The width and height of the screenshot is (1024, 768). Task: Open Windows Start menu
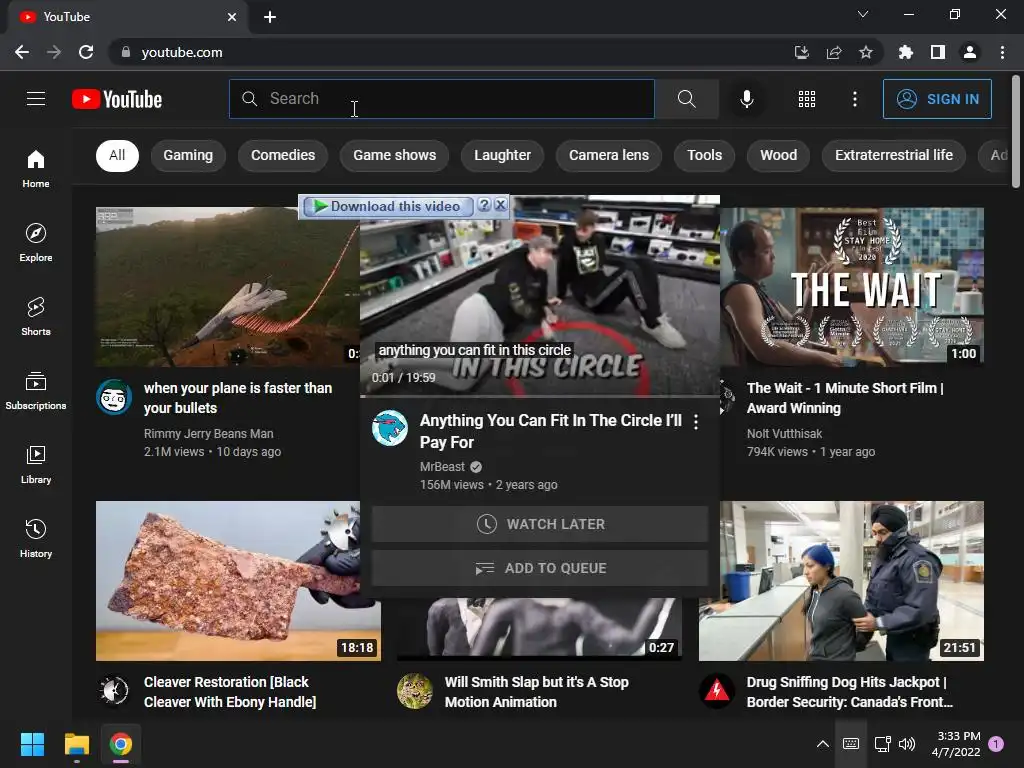click(32, 744)
